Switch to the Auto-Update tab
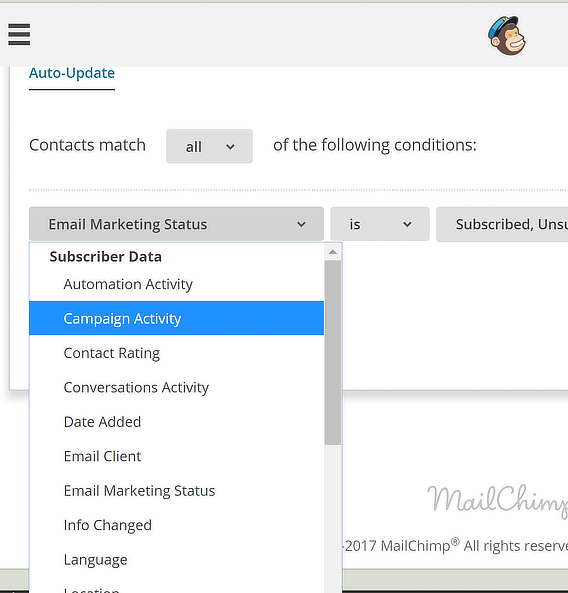568x593 pixels. pos(72,73)
